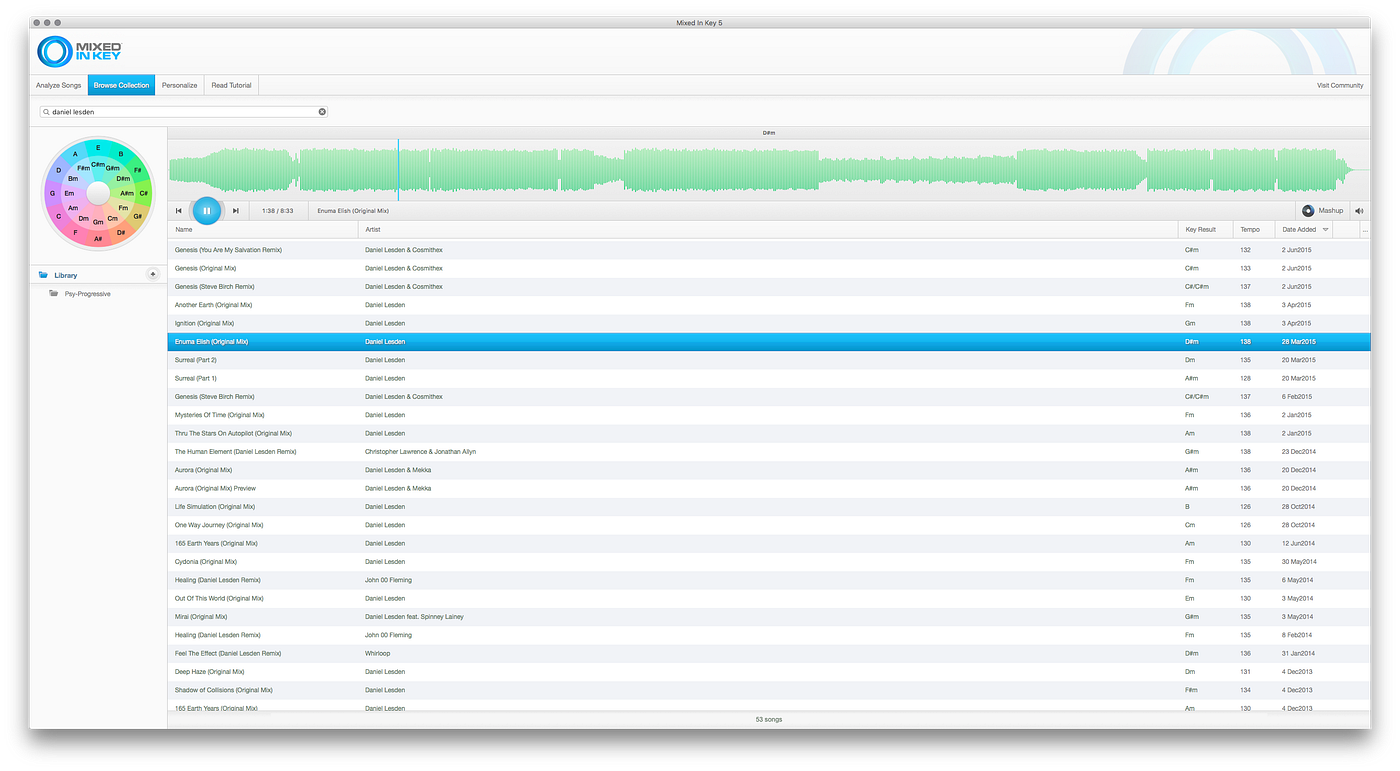Viewport: 1400px width, 771px height.
Task: Click the search field containing daniel lesden
Action: 184,112
